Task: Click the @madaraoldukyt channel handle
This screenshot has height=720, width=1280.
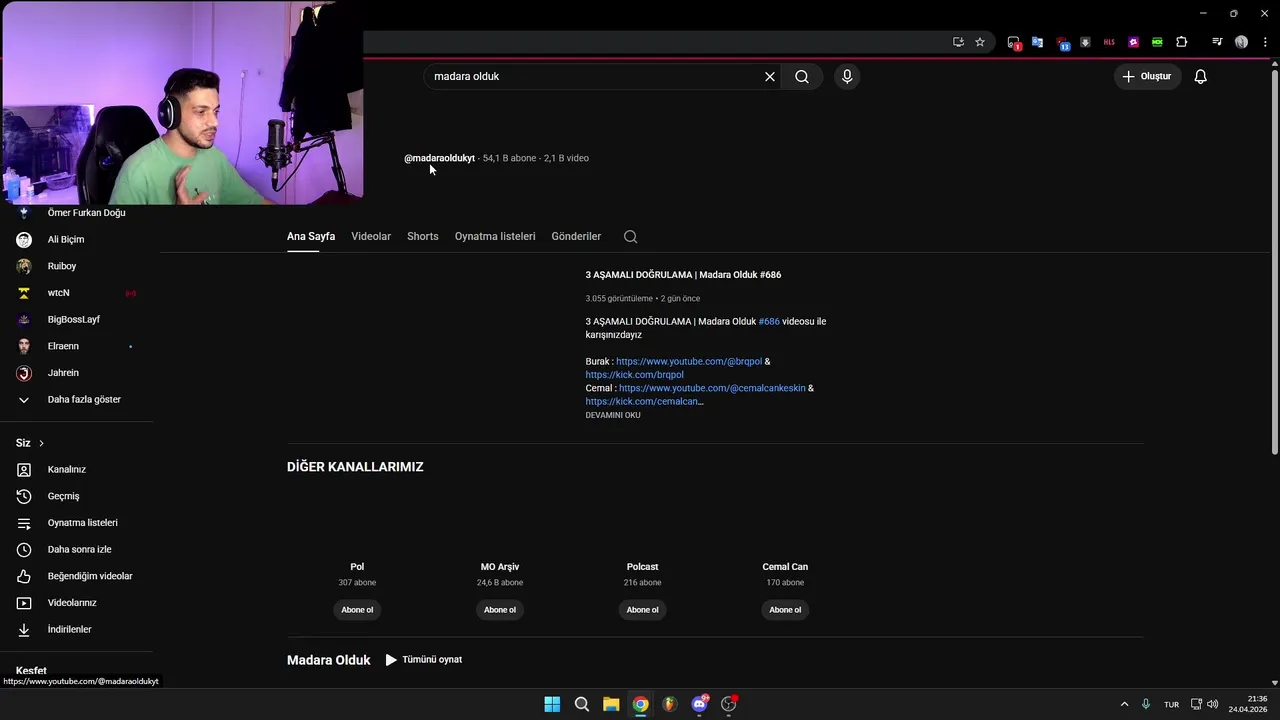Action: tap(439, 158)
